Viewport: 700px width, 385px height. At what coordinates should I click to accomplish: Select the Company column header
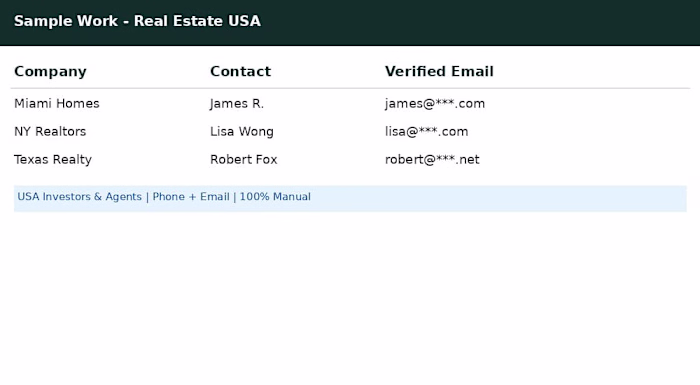tap(50, 71)
